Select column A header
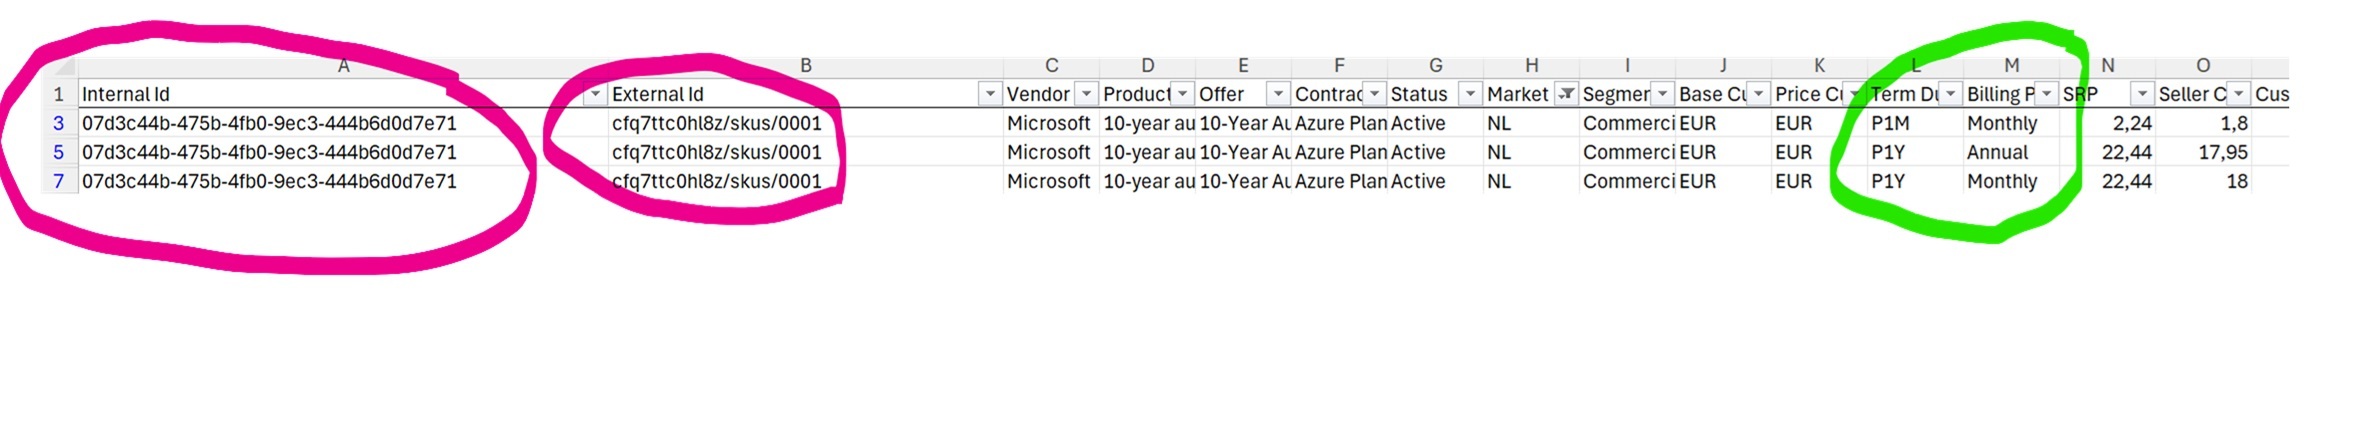Screen dimensions: 2357x439 tap(343, 66)
